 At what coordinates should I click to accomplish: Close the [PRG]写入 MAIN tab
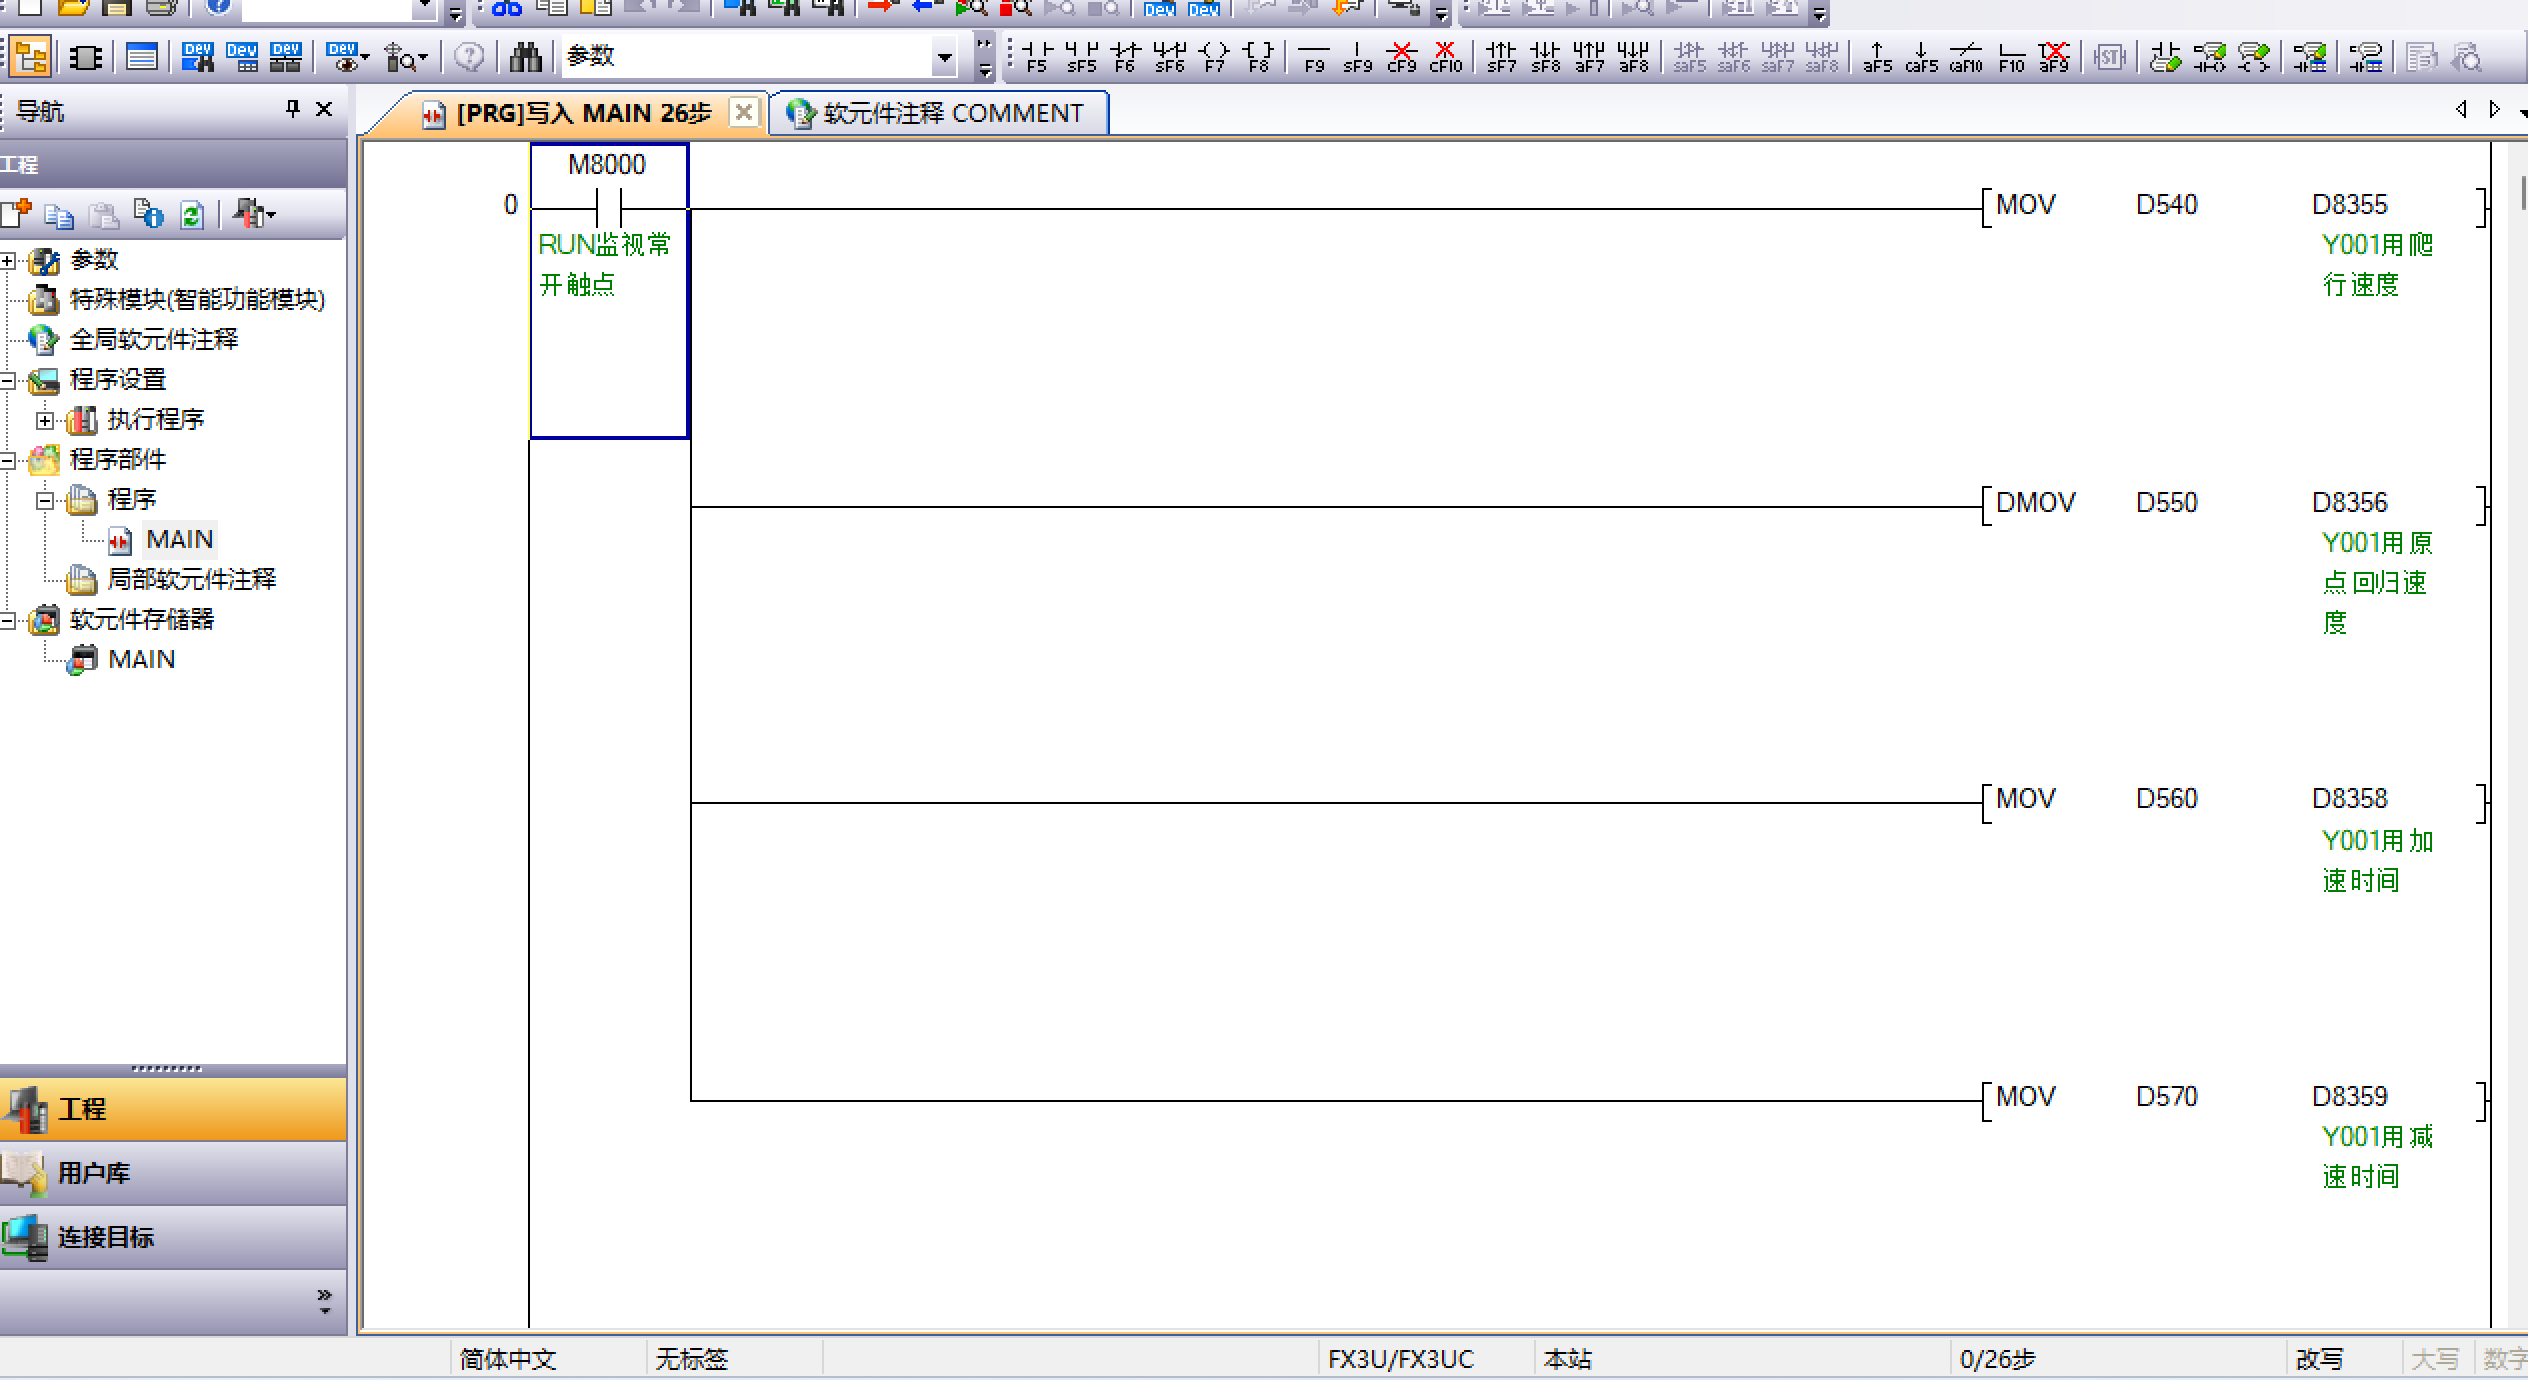[x=743, y=112]
